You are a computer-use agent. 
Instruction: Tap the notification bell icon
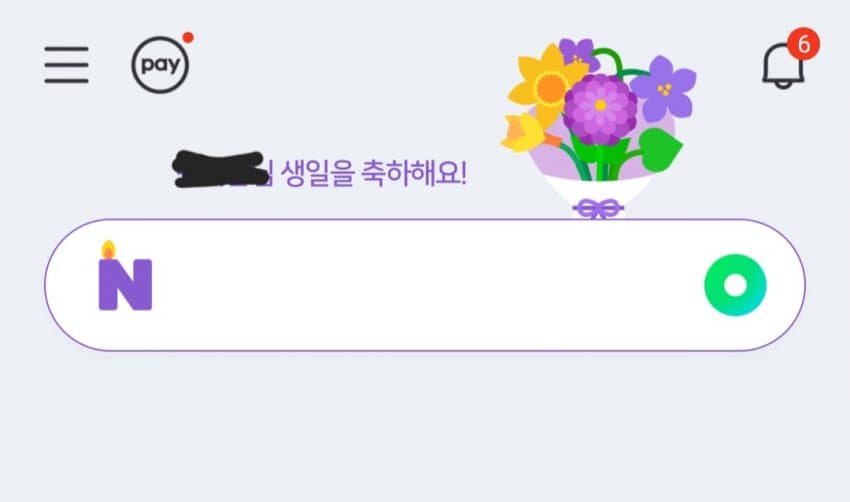(783, 66)
